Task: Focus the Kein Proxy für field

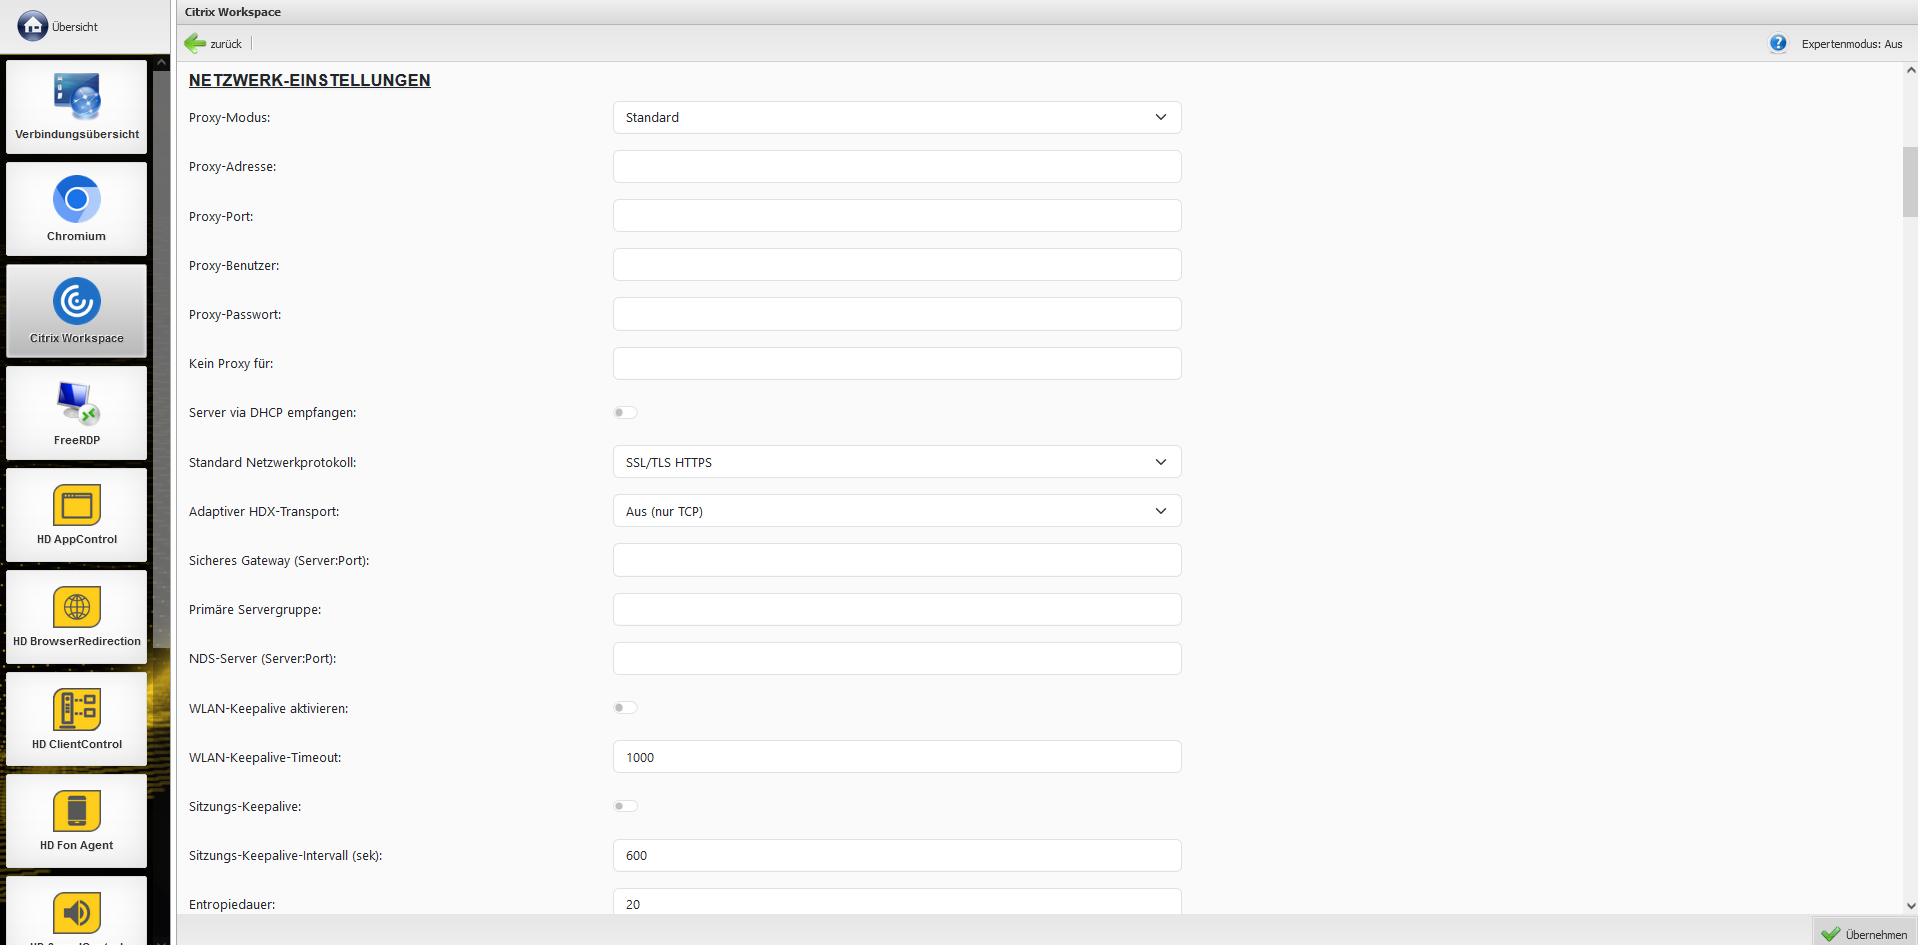Action: (897, 364)
